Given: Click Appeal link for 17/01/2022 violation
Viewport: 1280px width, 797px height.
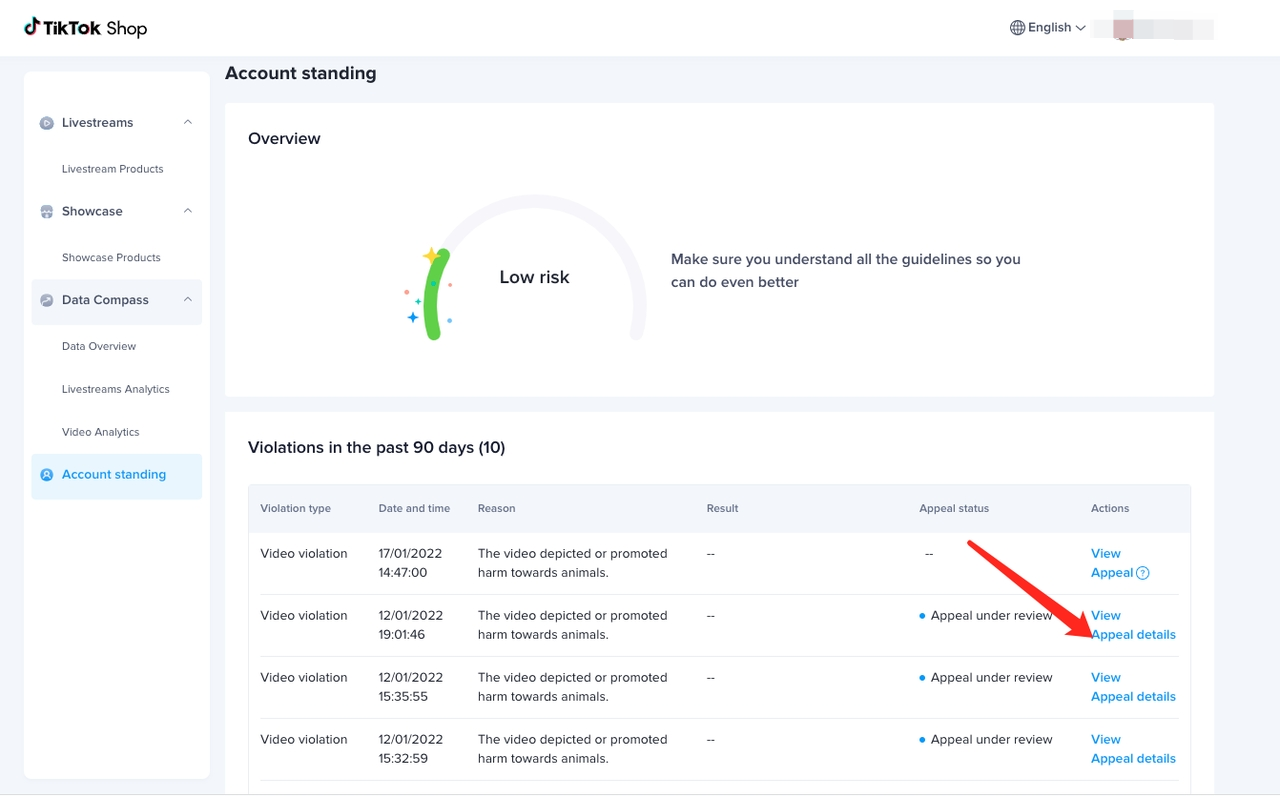Looking at the screenshot, I should (x=1111, y=573).
